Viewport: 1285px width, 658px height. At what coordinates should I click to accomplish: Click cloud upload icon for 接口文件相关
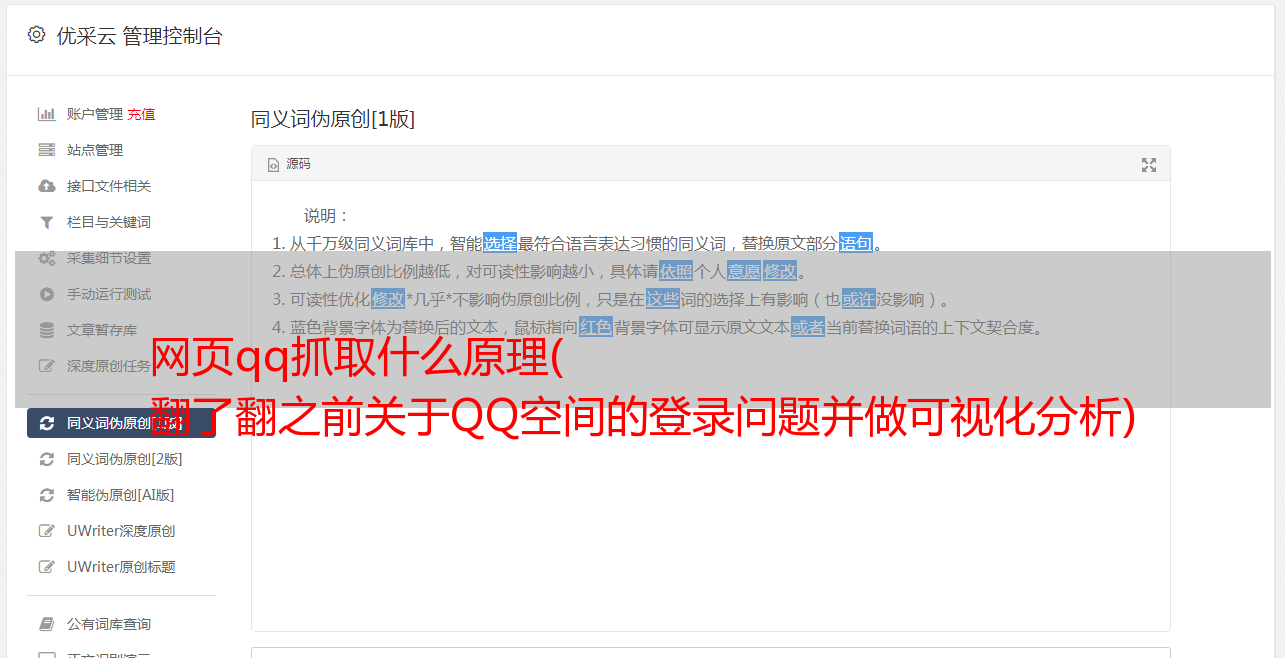(46, 186)
